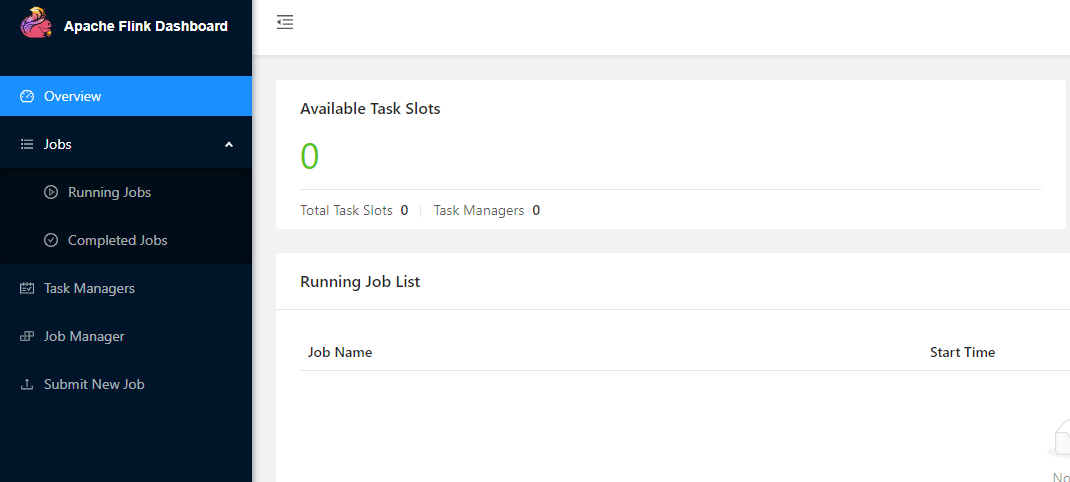Click the Overview dashboard icon
1070x482 pixels.
[x=27, y=96]
